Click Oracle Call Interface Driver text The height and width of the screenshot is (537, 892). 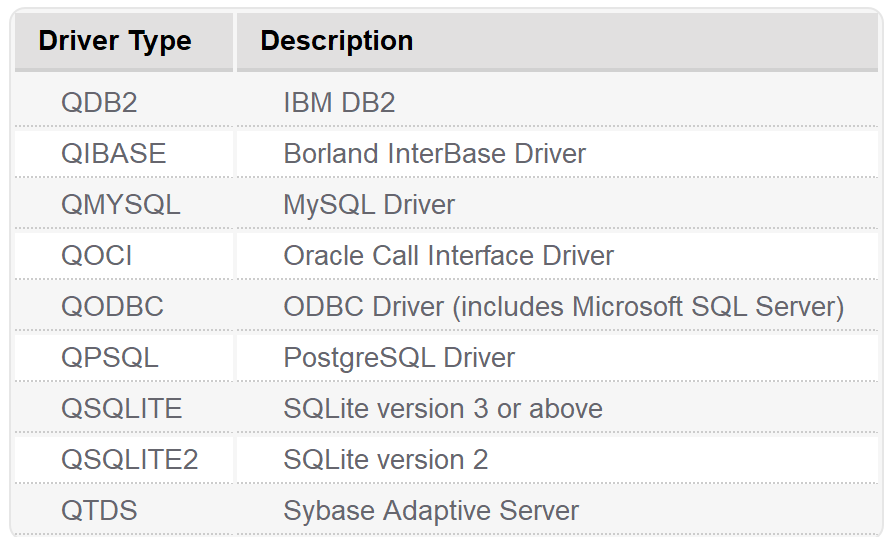tap(449, 255)
